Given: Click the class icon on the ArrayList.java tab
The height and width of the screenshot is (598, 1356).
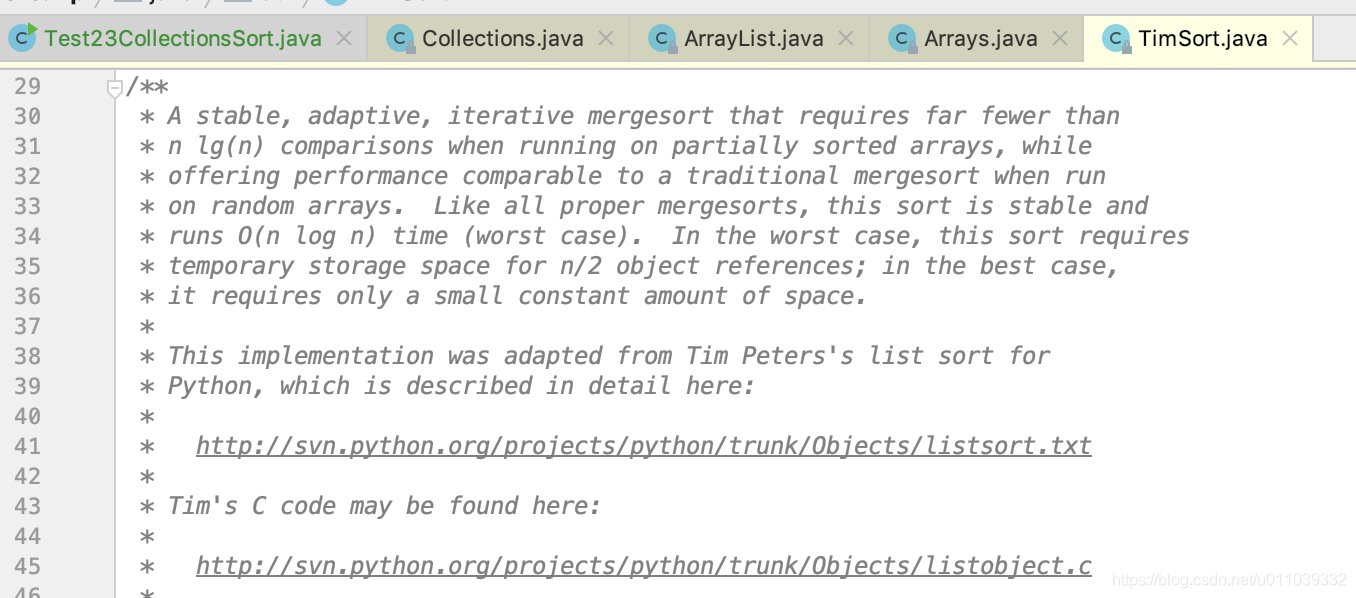Looking at the screenshot, I should pos(662,38).
